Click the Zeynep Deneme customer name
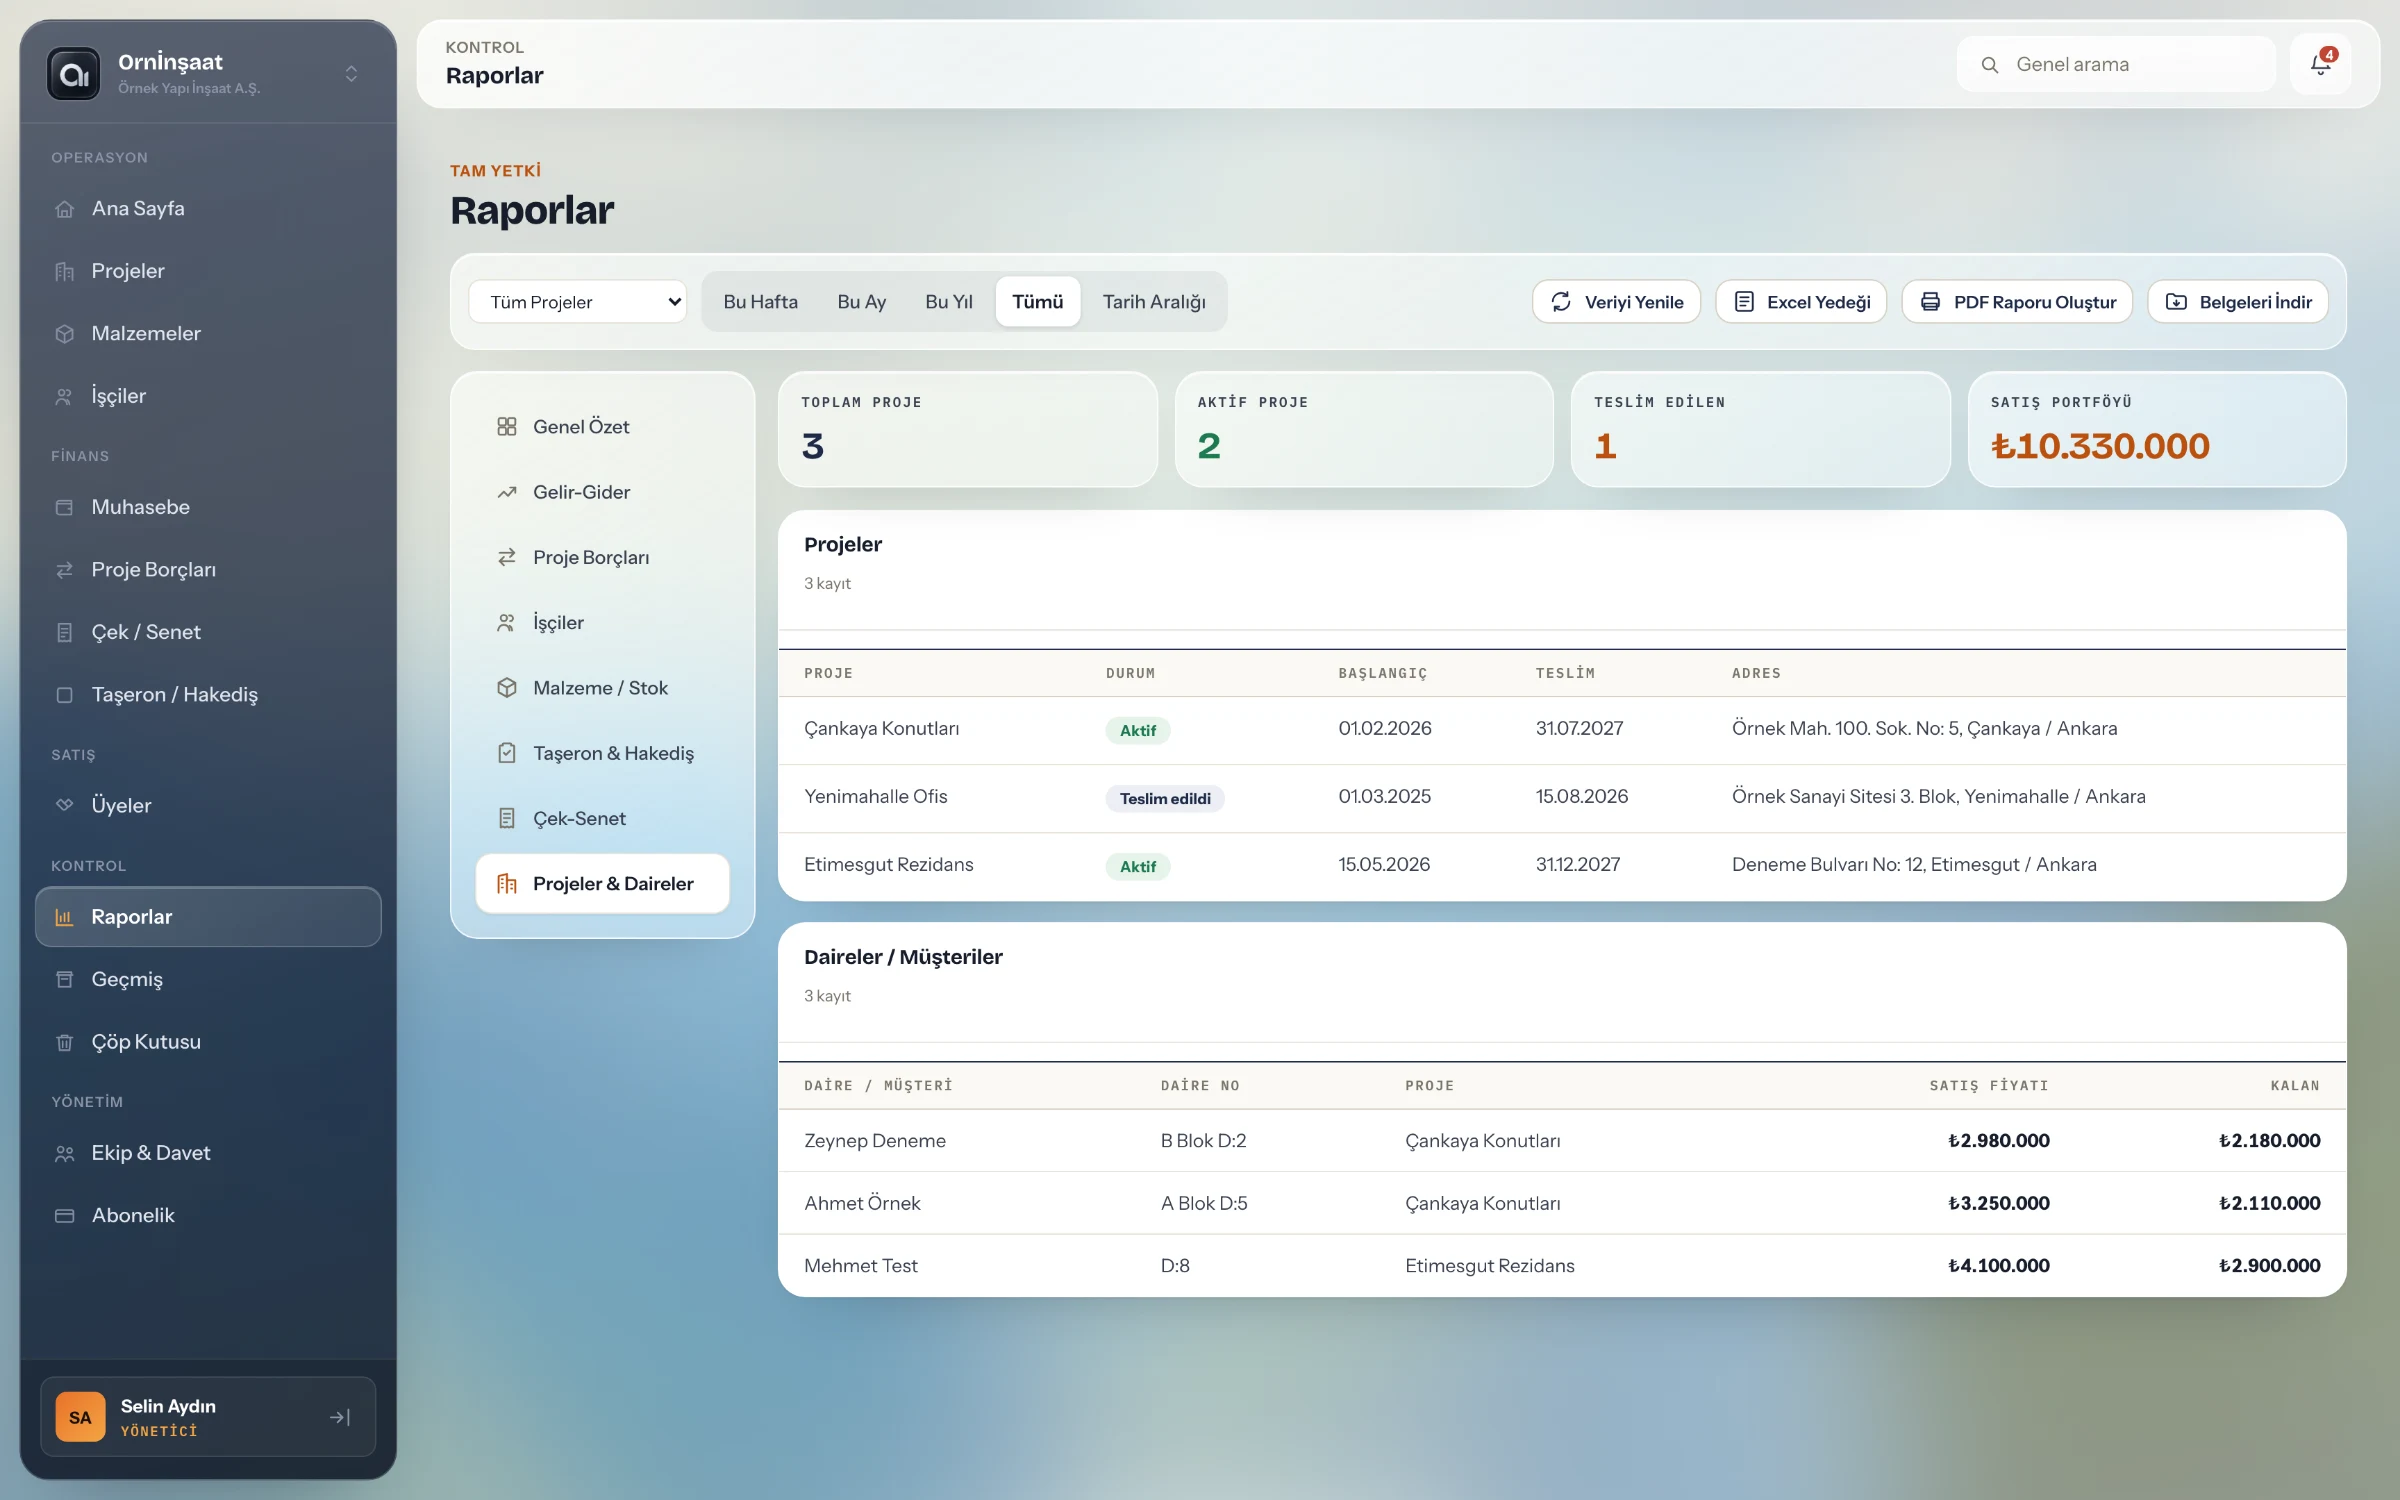Image resolution: width=2400 pixels, height=1500 pixels. click(875, 1141)
